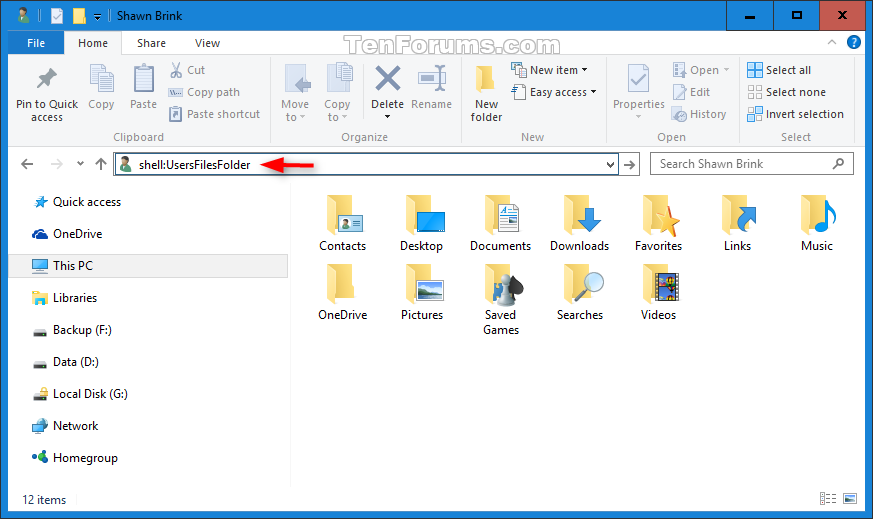Screen dimensions: 873x519
Task: Click the Properties checkmark icon
Action: [x=639, y=79]
